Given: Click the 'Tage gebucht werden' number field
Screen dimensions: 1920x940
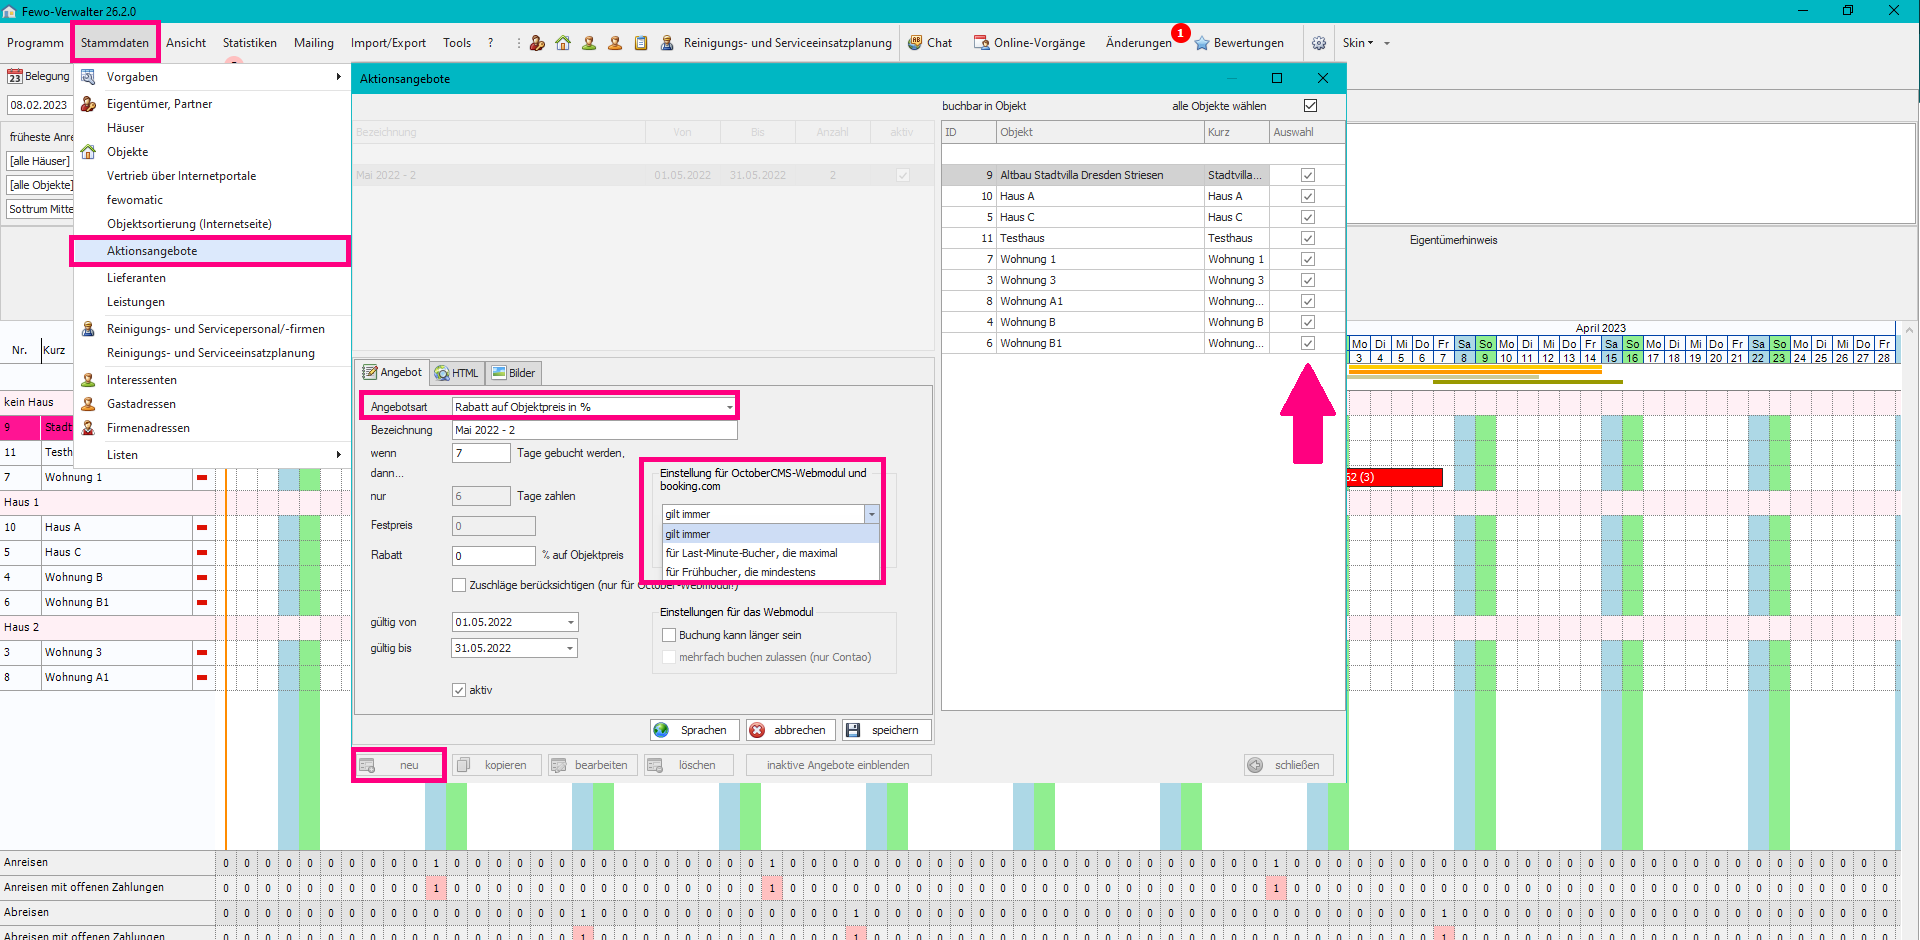Looking at the screenshot, I should pyautogui.click(x=481, y=453).
